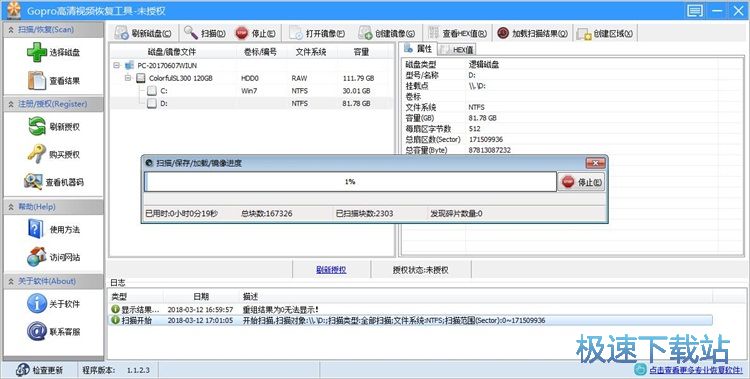This screenshot has width=750, height=379.
Task: Click the 停止 button in the toolbar
Action: click(x=255, y=33)
